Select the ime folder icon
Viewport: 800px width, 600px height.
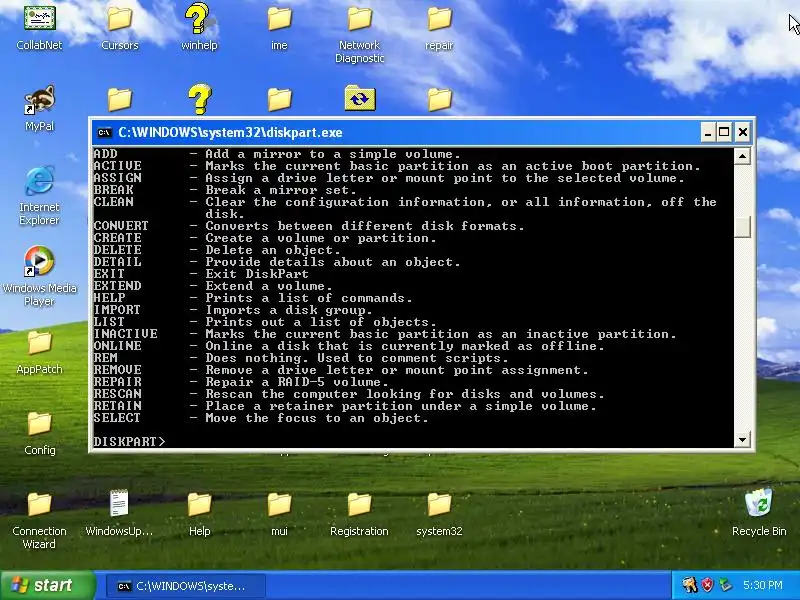[x=279, y=27]
